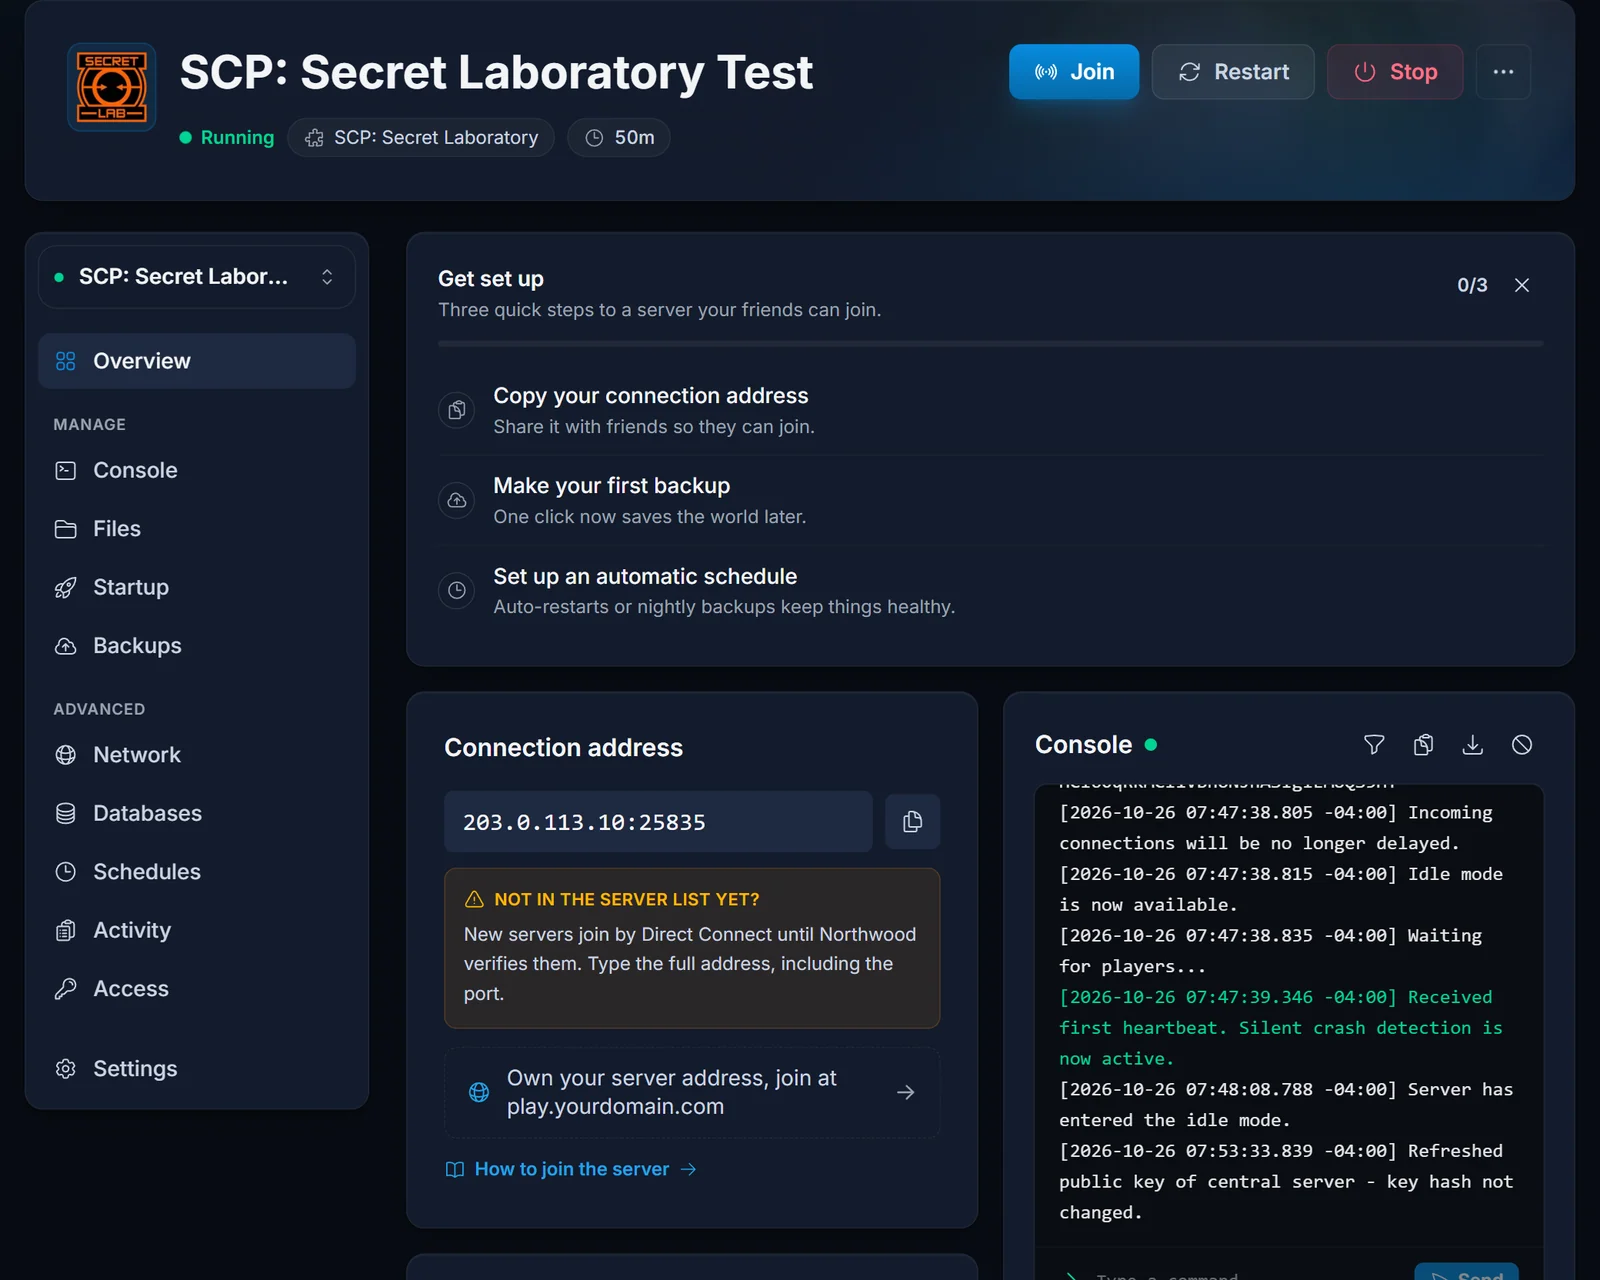Copy console log with clipboard icon
The width and height of the screenshot is (1600, 1280).
[1423, 745]
